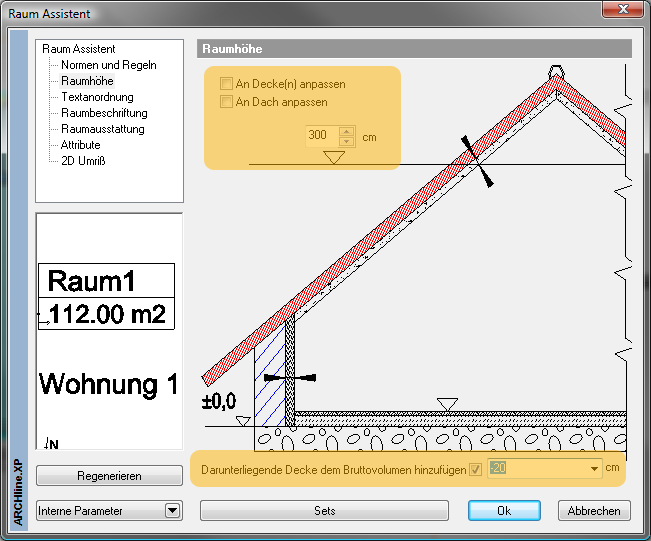Image resolution: width=651 pixels, height=541 pixels.
Task: Click the ceiling height triangle marker under 300
Action: (334, 157)
